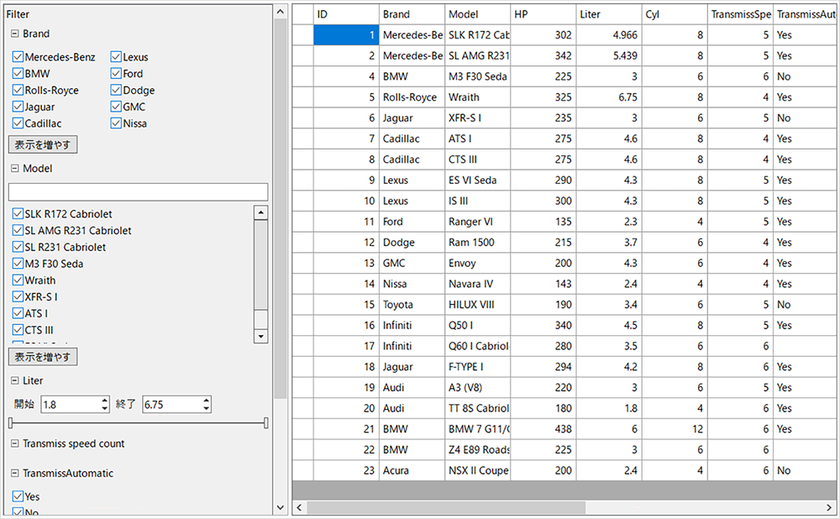Toggle SL R231 Cabriolet model checkbox
Screen dimensions: 840x519
tap(18, 247)
